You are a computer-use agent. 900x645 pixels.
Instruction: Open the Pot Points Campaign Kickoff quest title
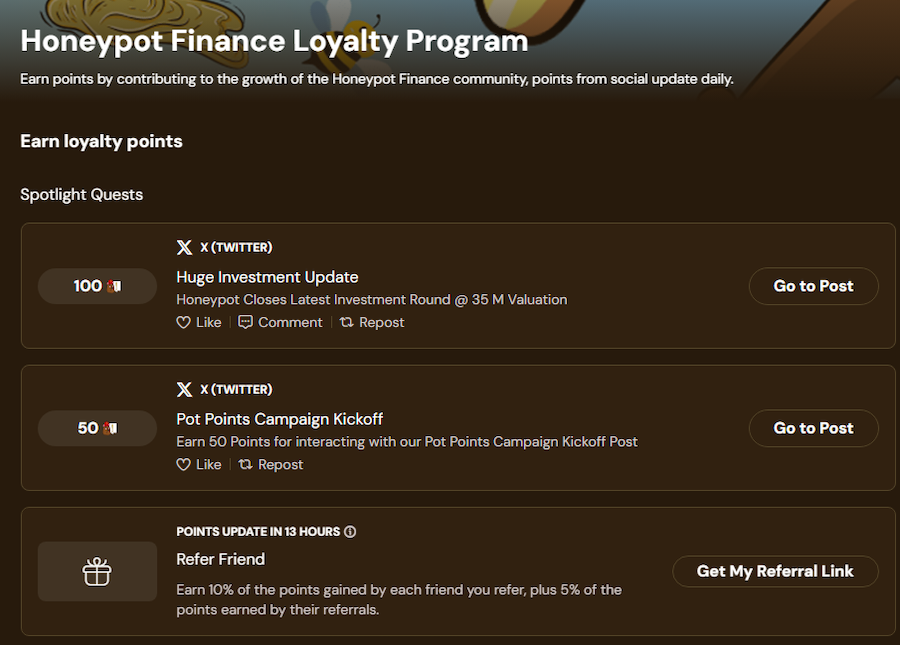point(278,419)
